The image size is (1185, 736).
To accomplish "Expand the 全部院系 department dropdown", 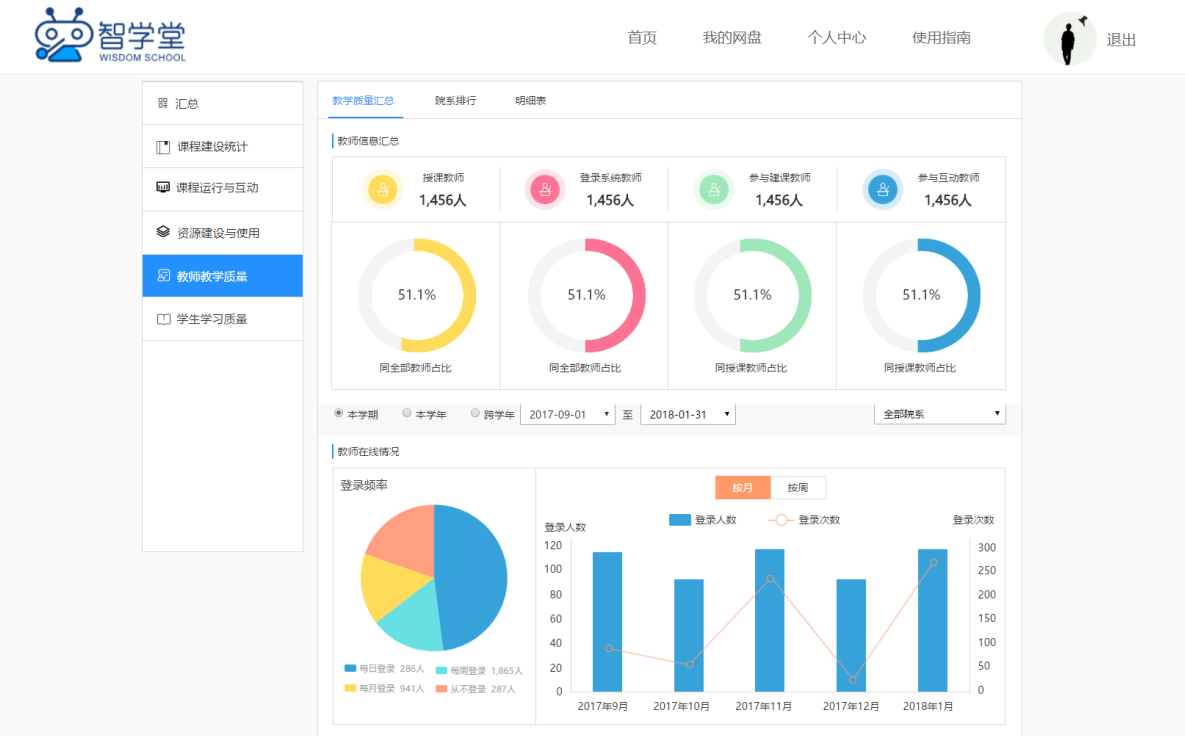I will click(x=939, y=414).
